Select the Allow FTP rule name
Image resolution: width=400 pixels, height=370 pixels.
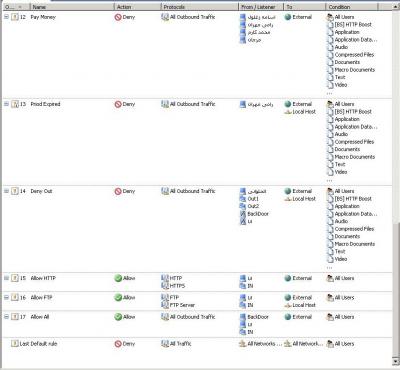pyautogui.click(x=41, y=298)
